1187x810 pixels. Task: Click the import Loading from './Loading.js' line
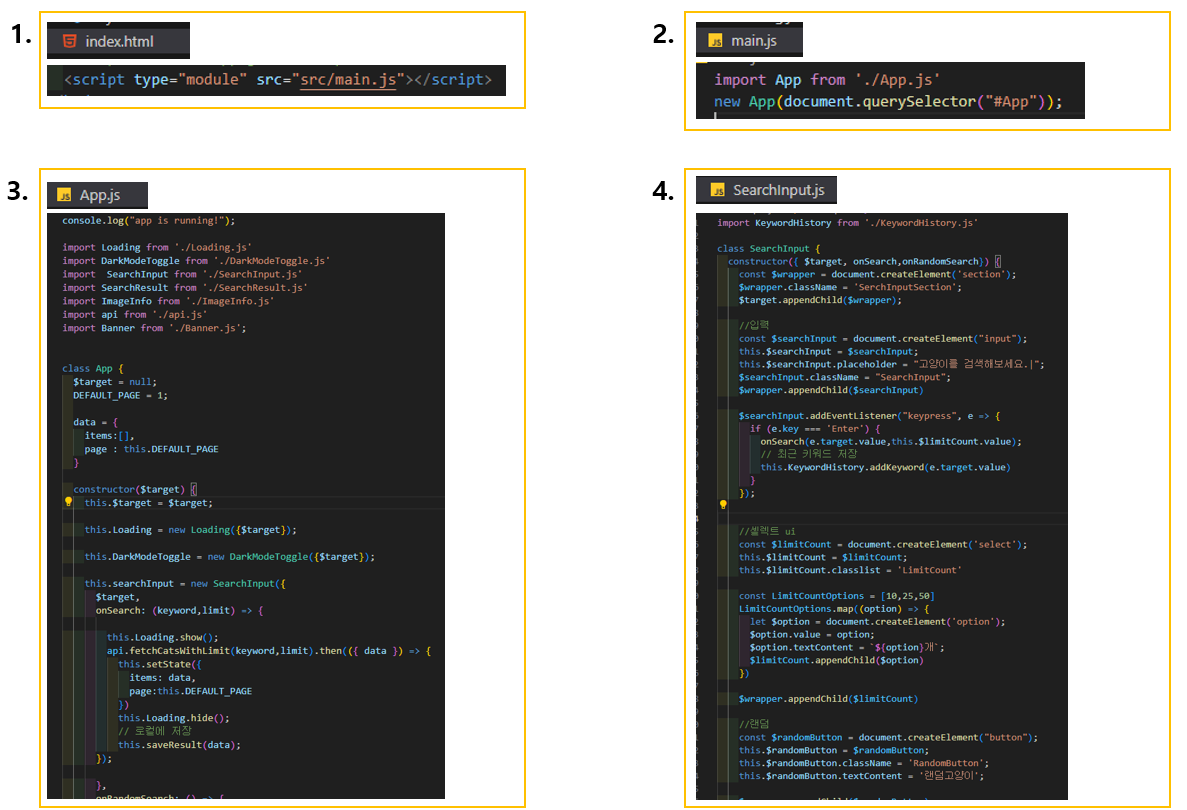[157, 248]
